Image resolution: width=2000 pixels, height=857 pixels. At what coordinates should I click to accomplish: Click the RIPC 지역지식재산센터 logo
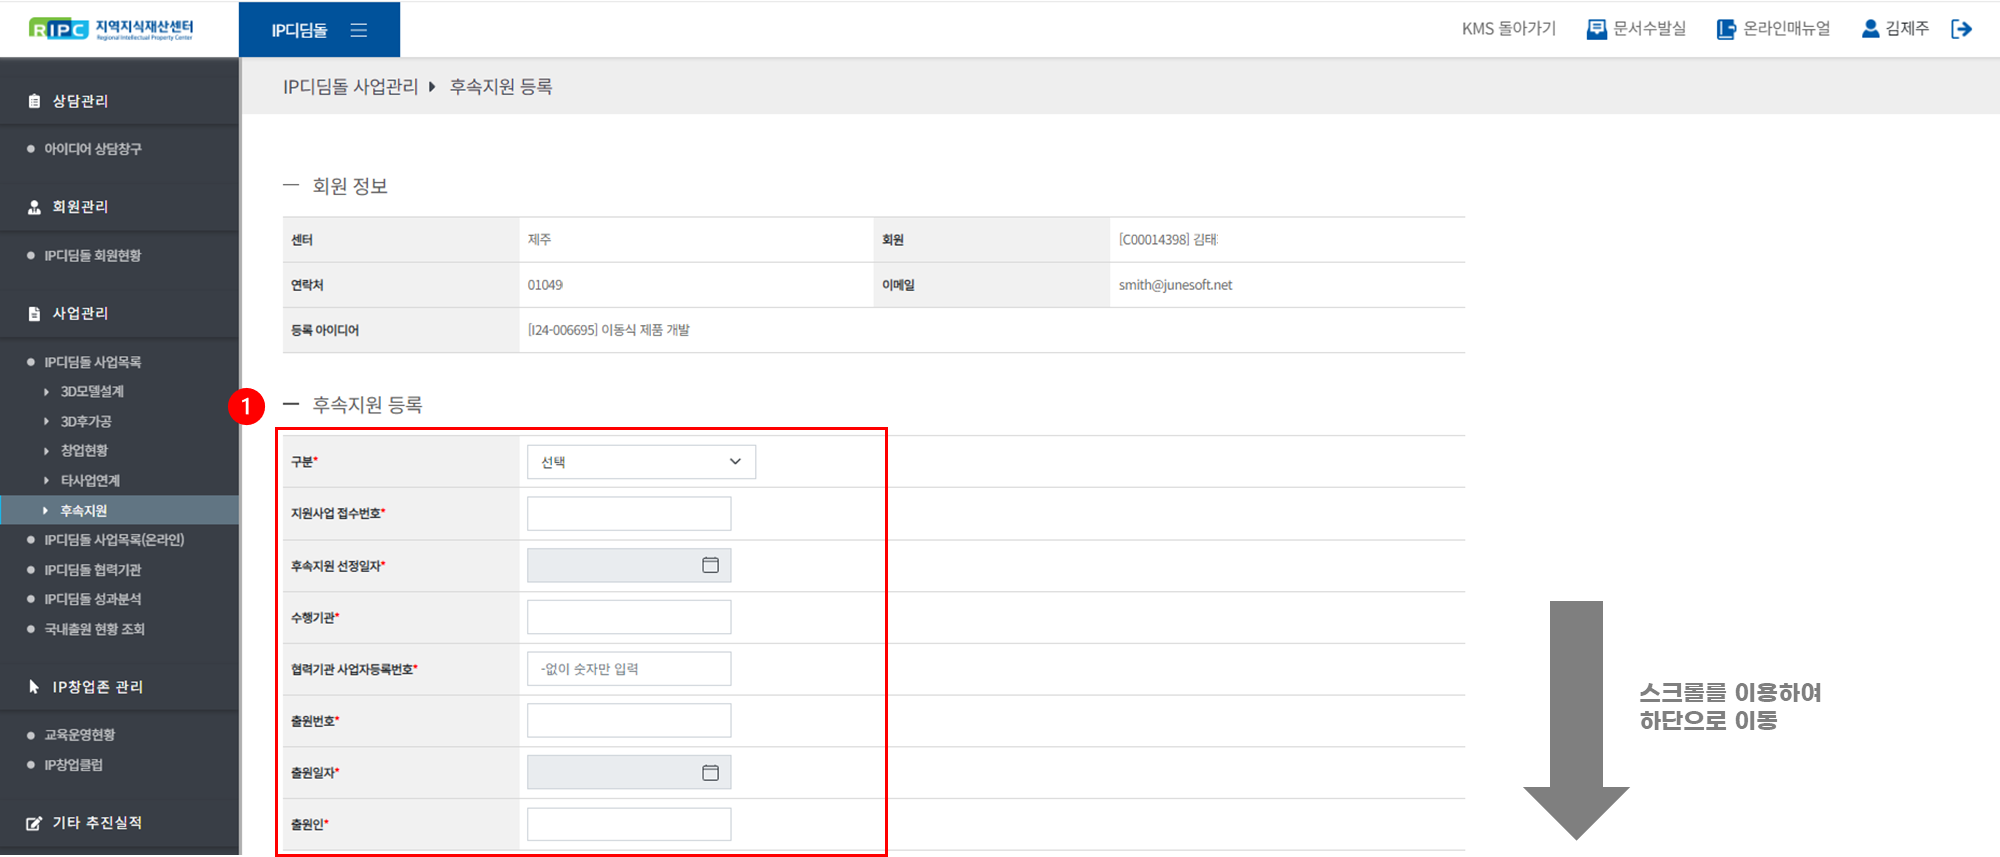coord(111,29)
